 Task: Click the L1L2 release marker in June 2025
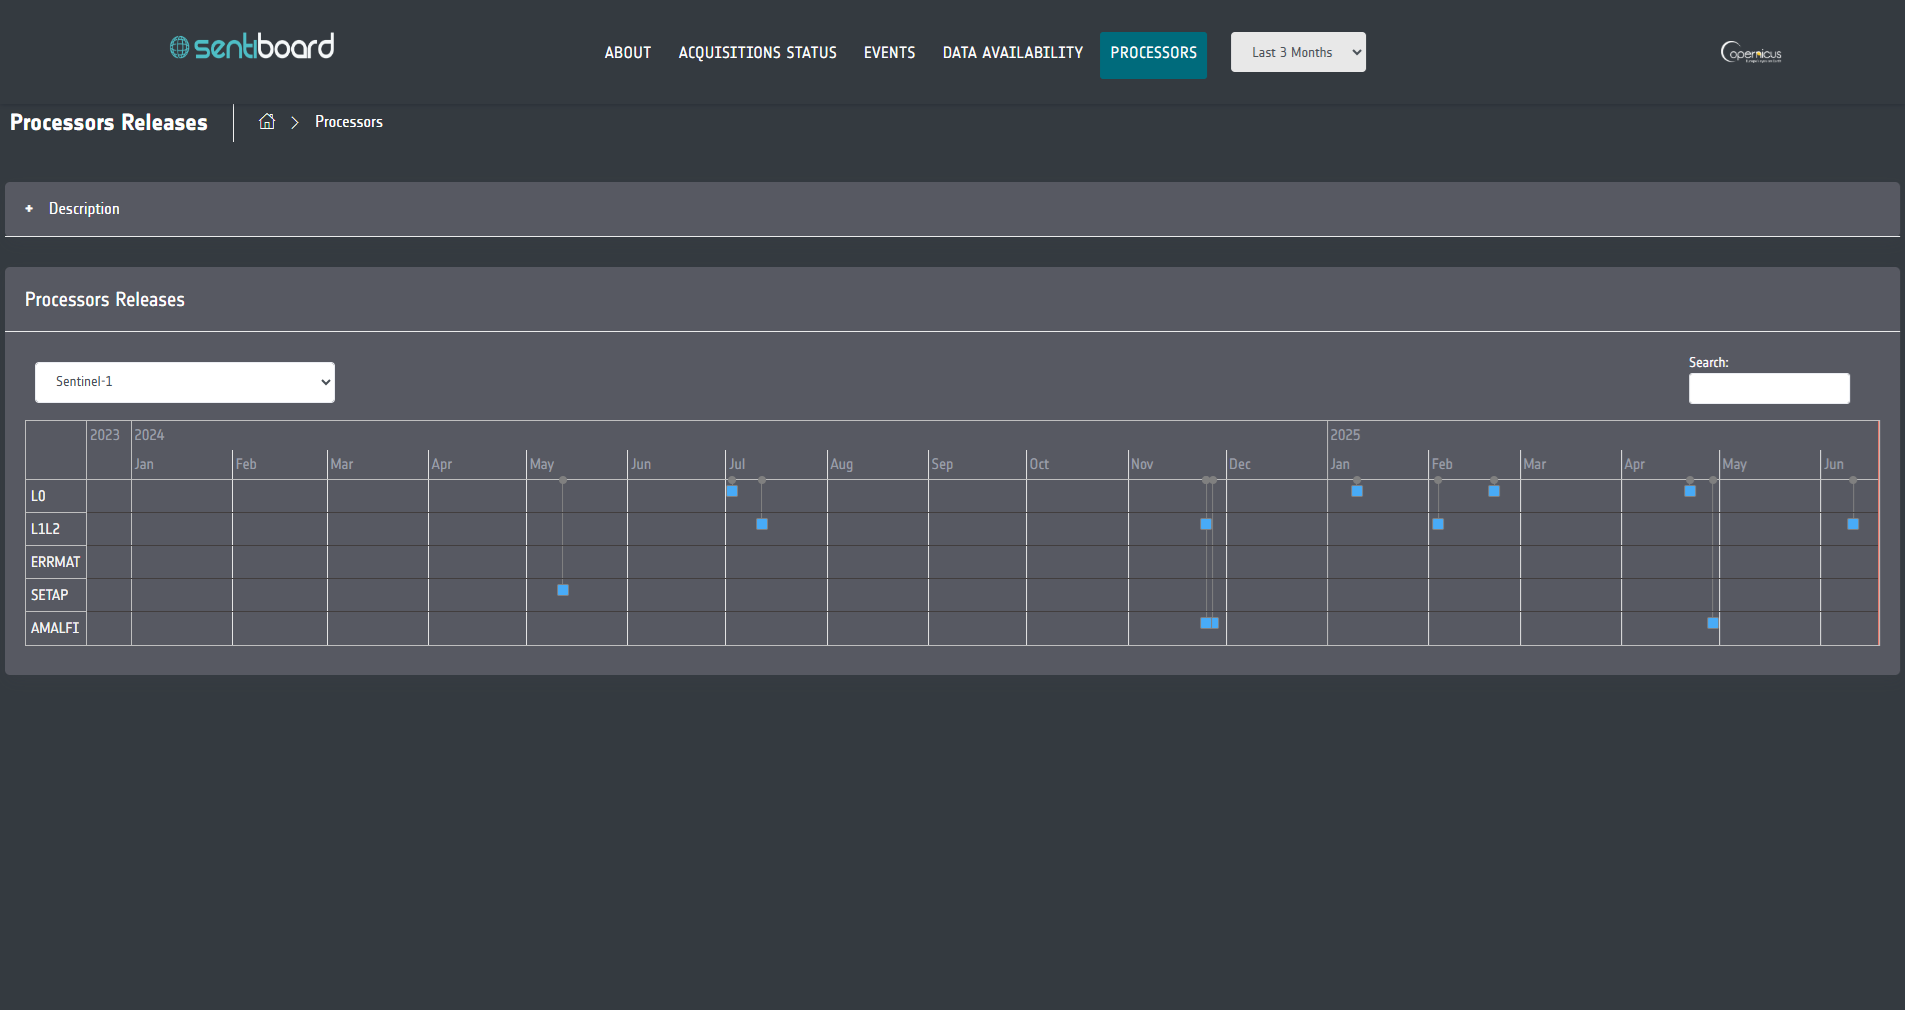(x=1853, y=524)
